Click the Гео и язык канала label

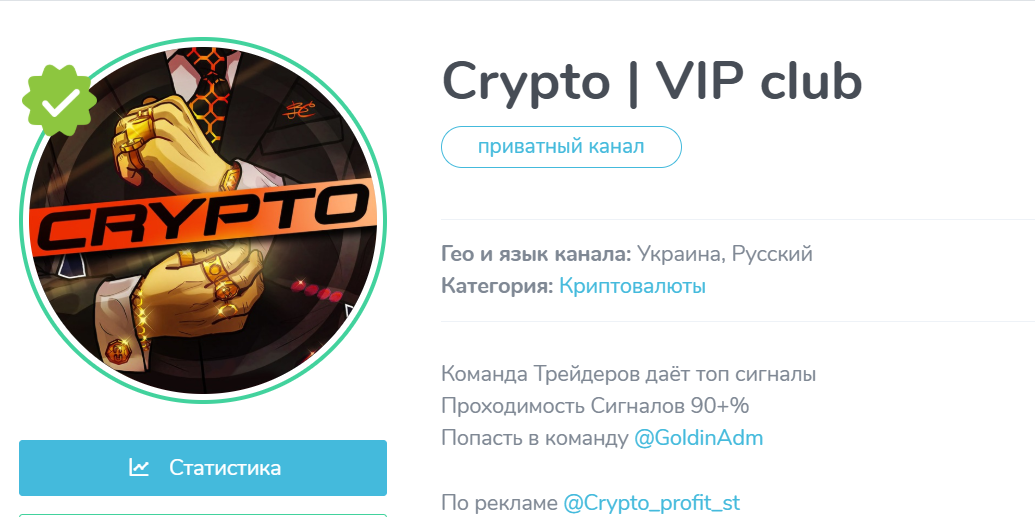(x=537, y=254)
